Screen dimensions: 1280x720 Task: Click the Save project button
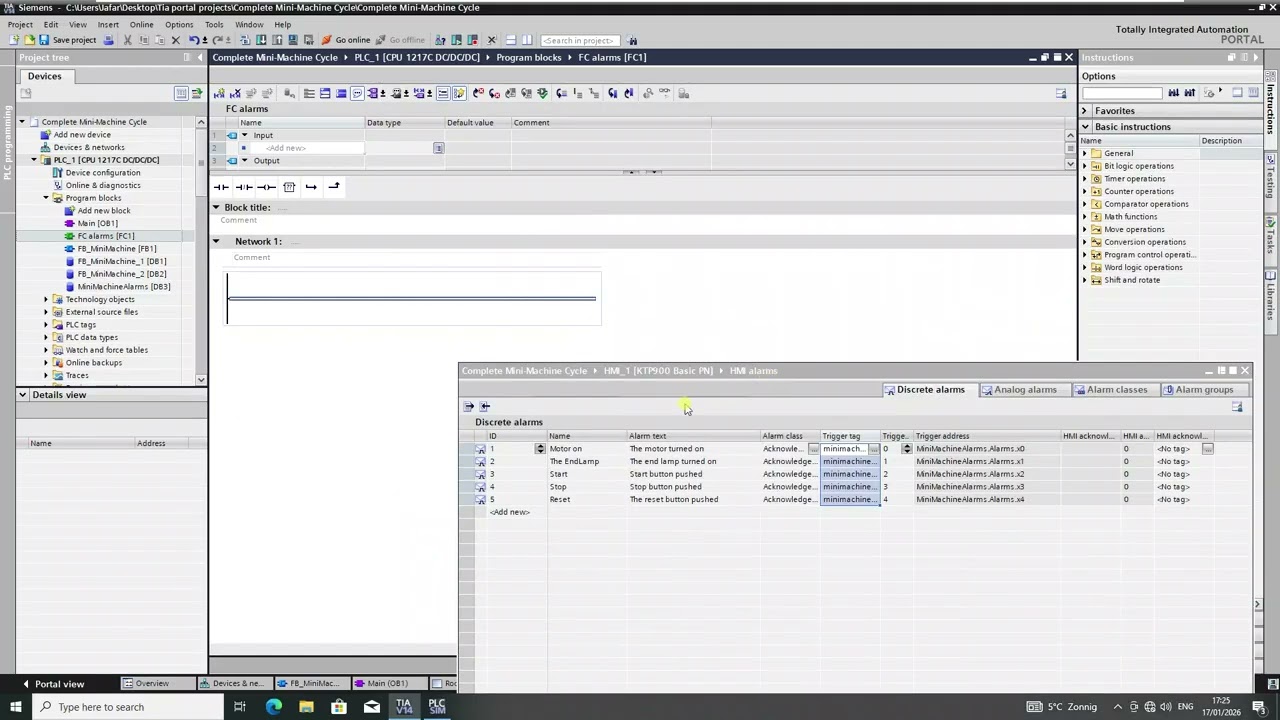click(x=67, y=40)
